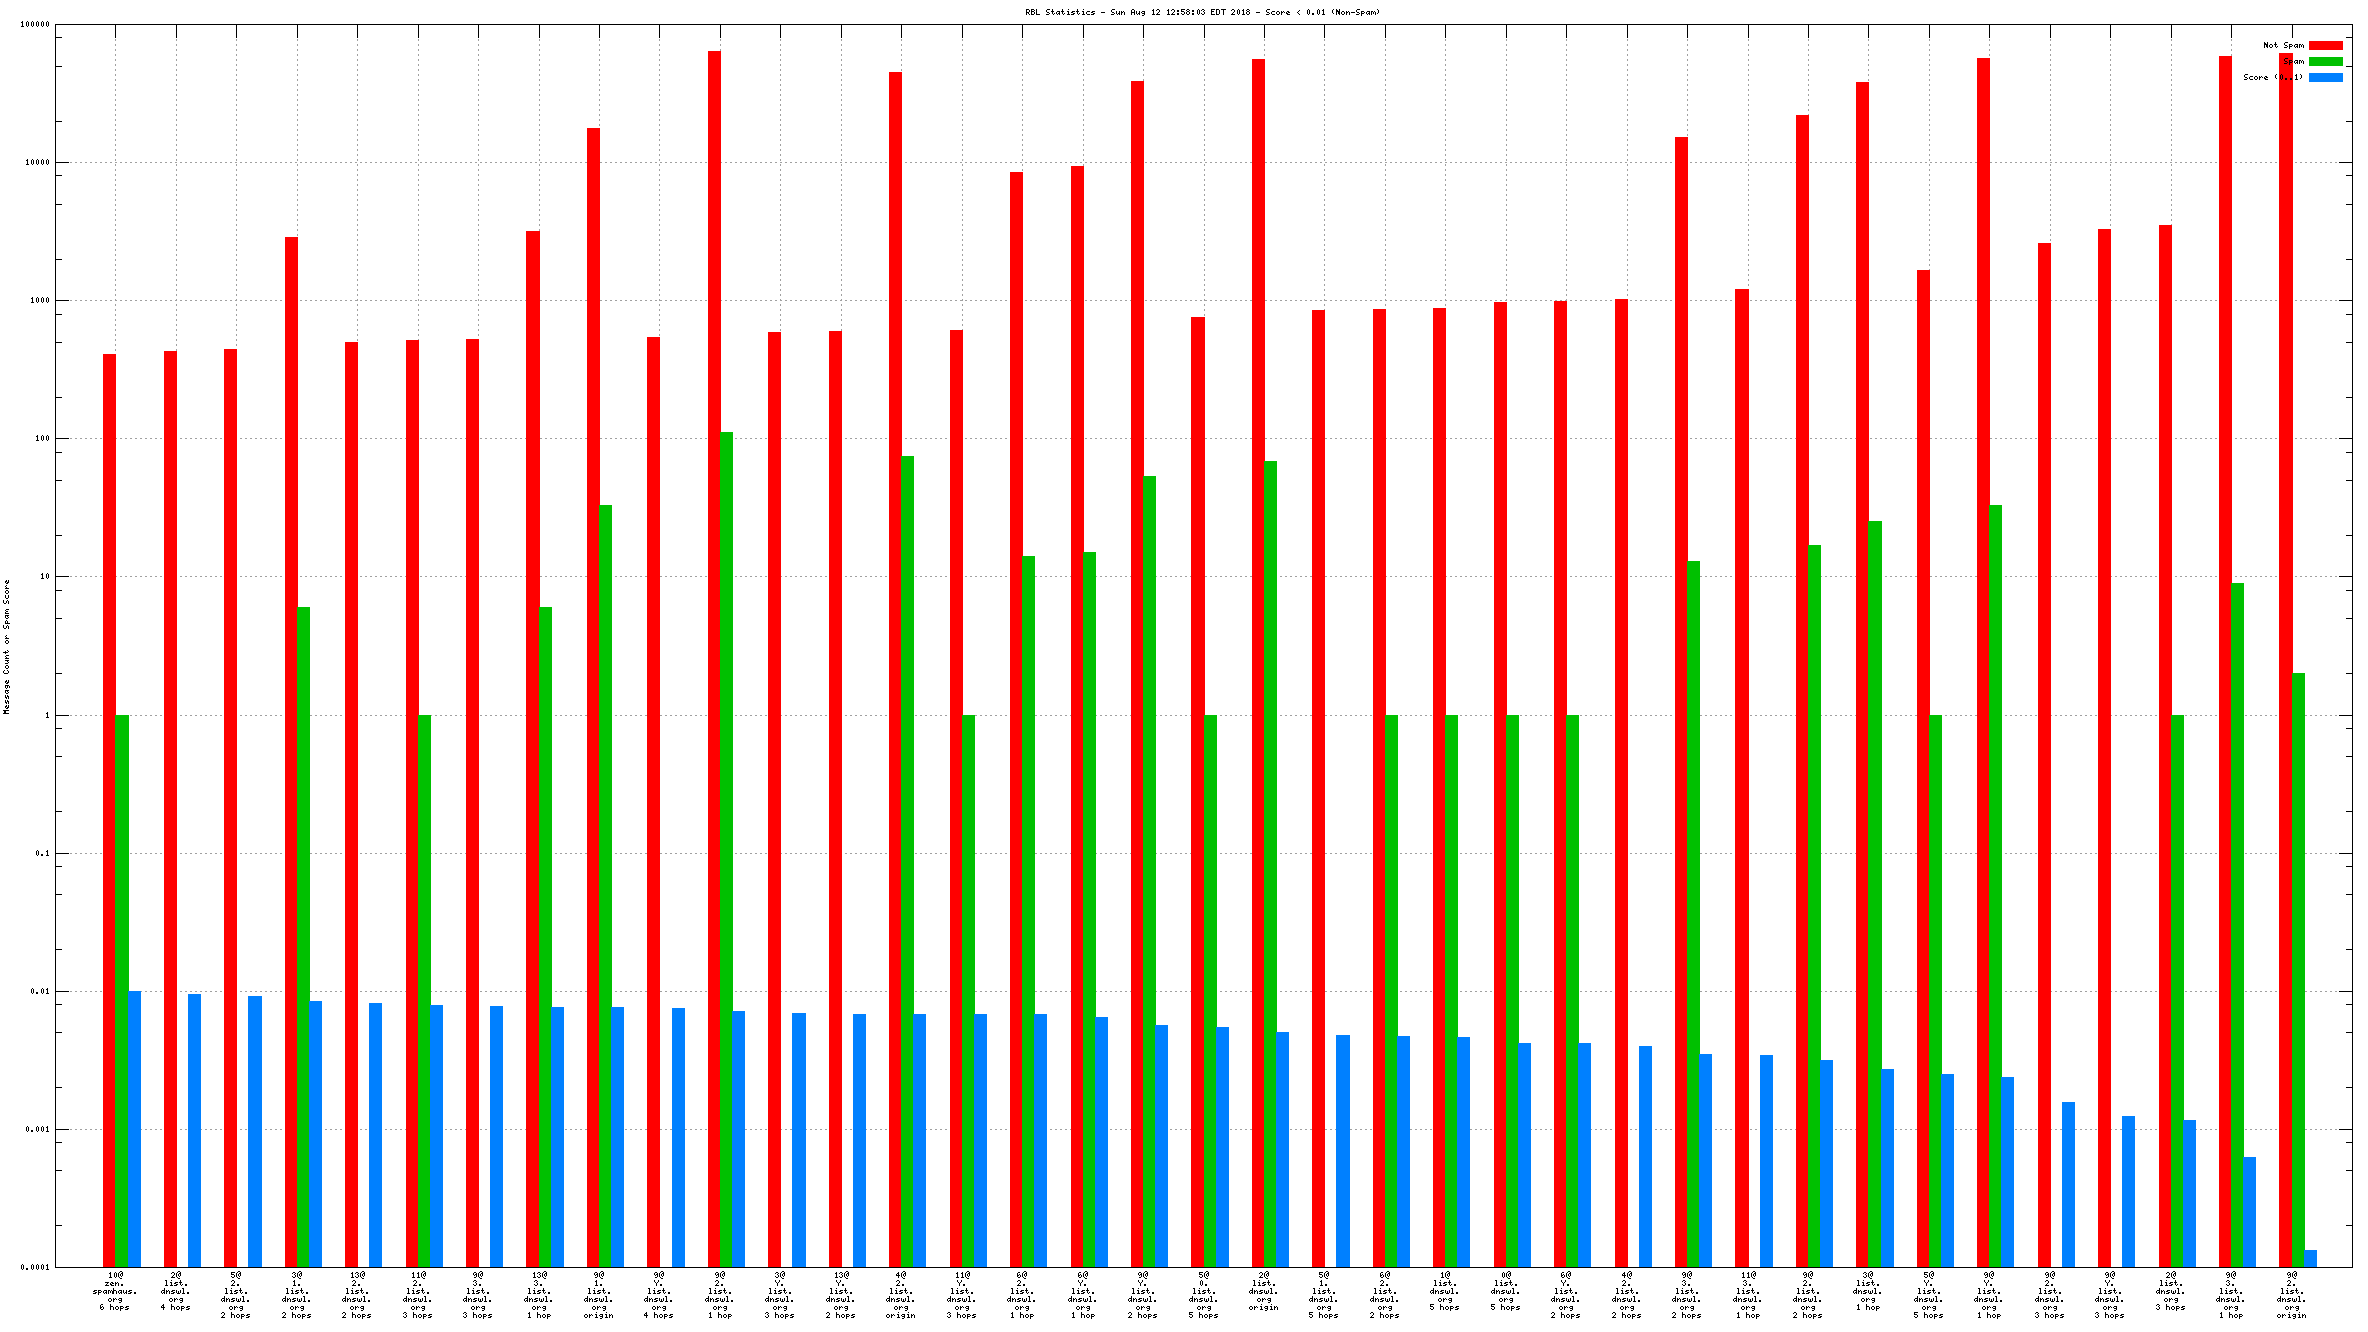
Task: Click the last x-axis label ending in origin
Action: 2291,1295
